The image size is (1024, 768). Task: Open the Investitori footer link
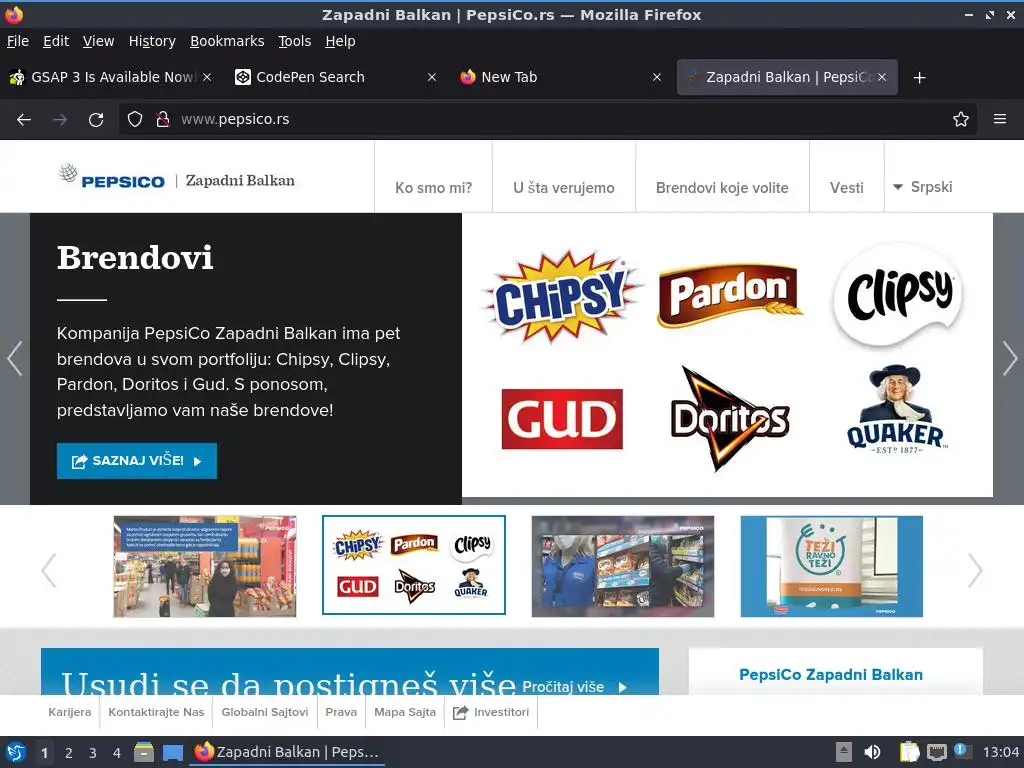click(491, 712)
